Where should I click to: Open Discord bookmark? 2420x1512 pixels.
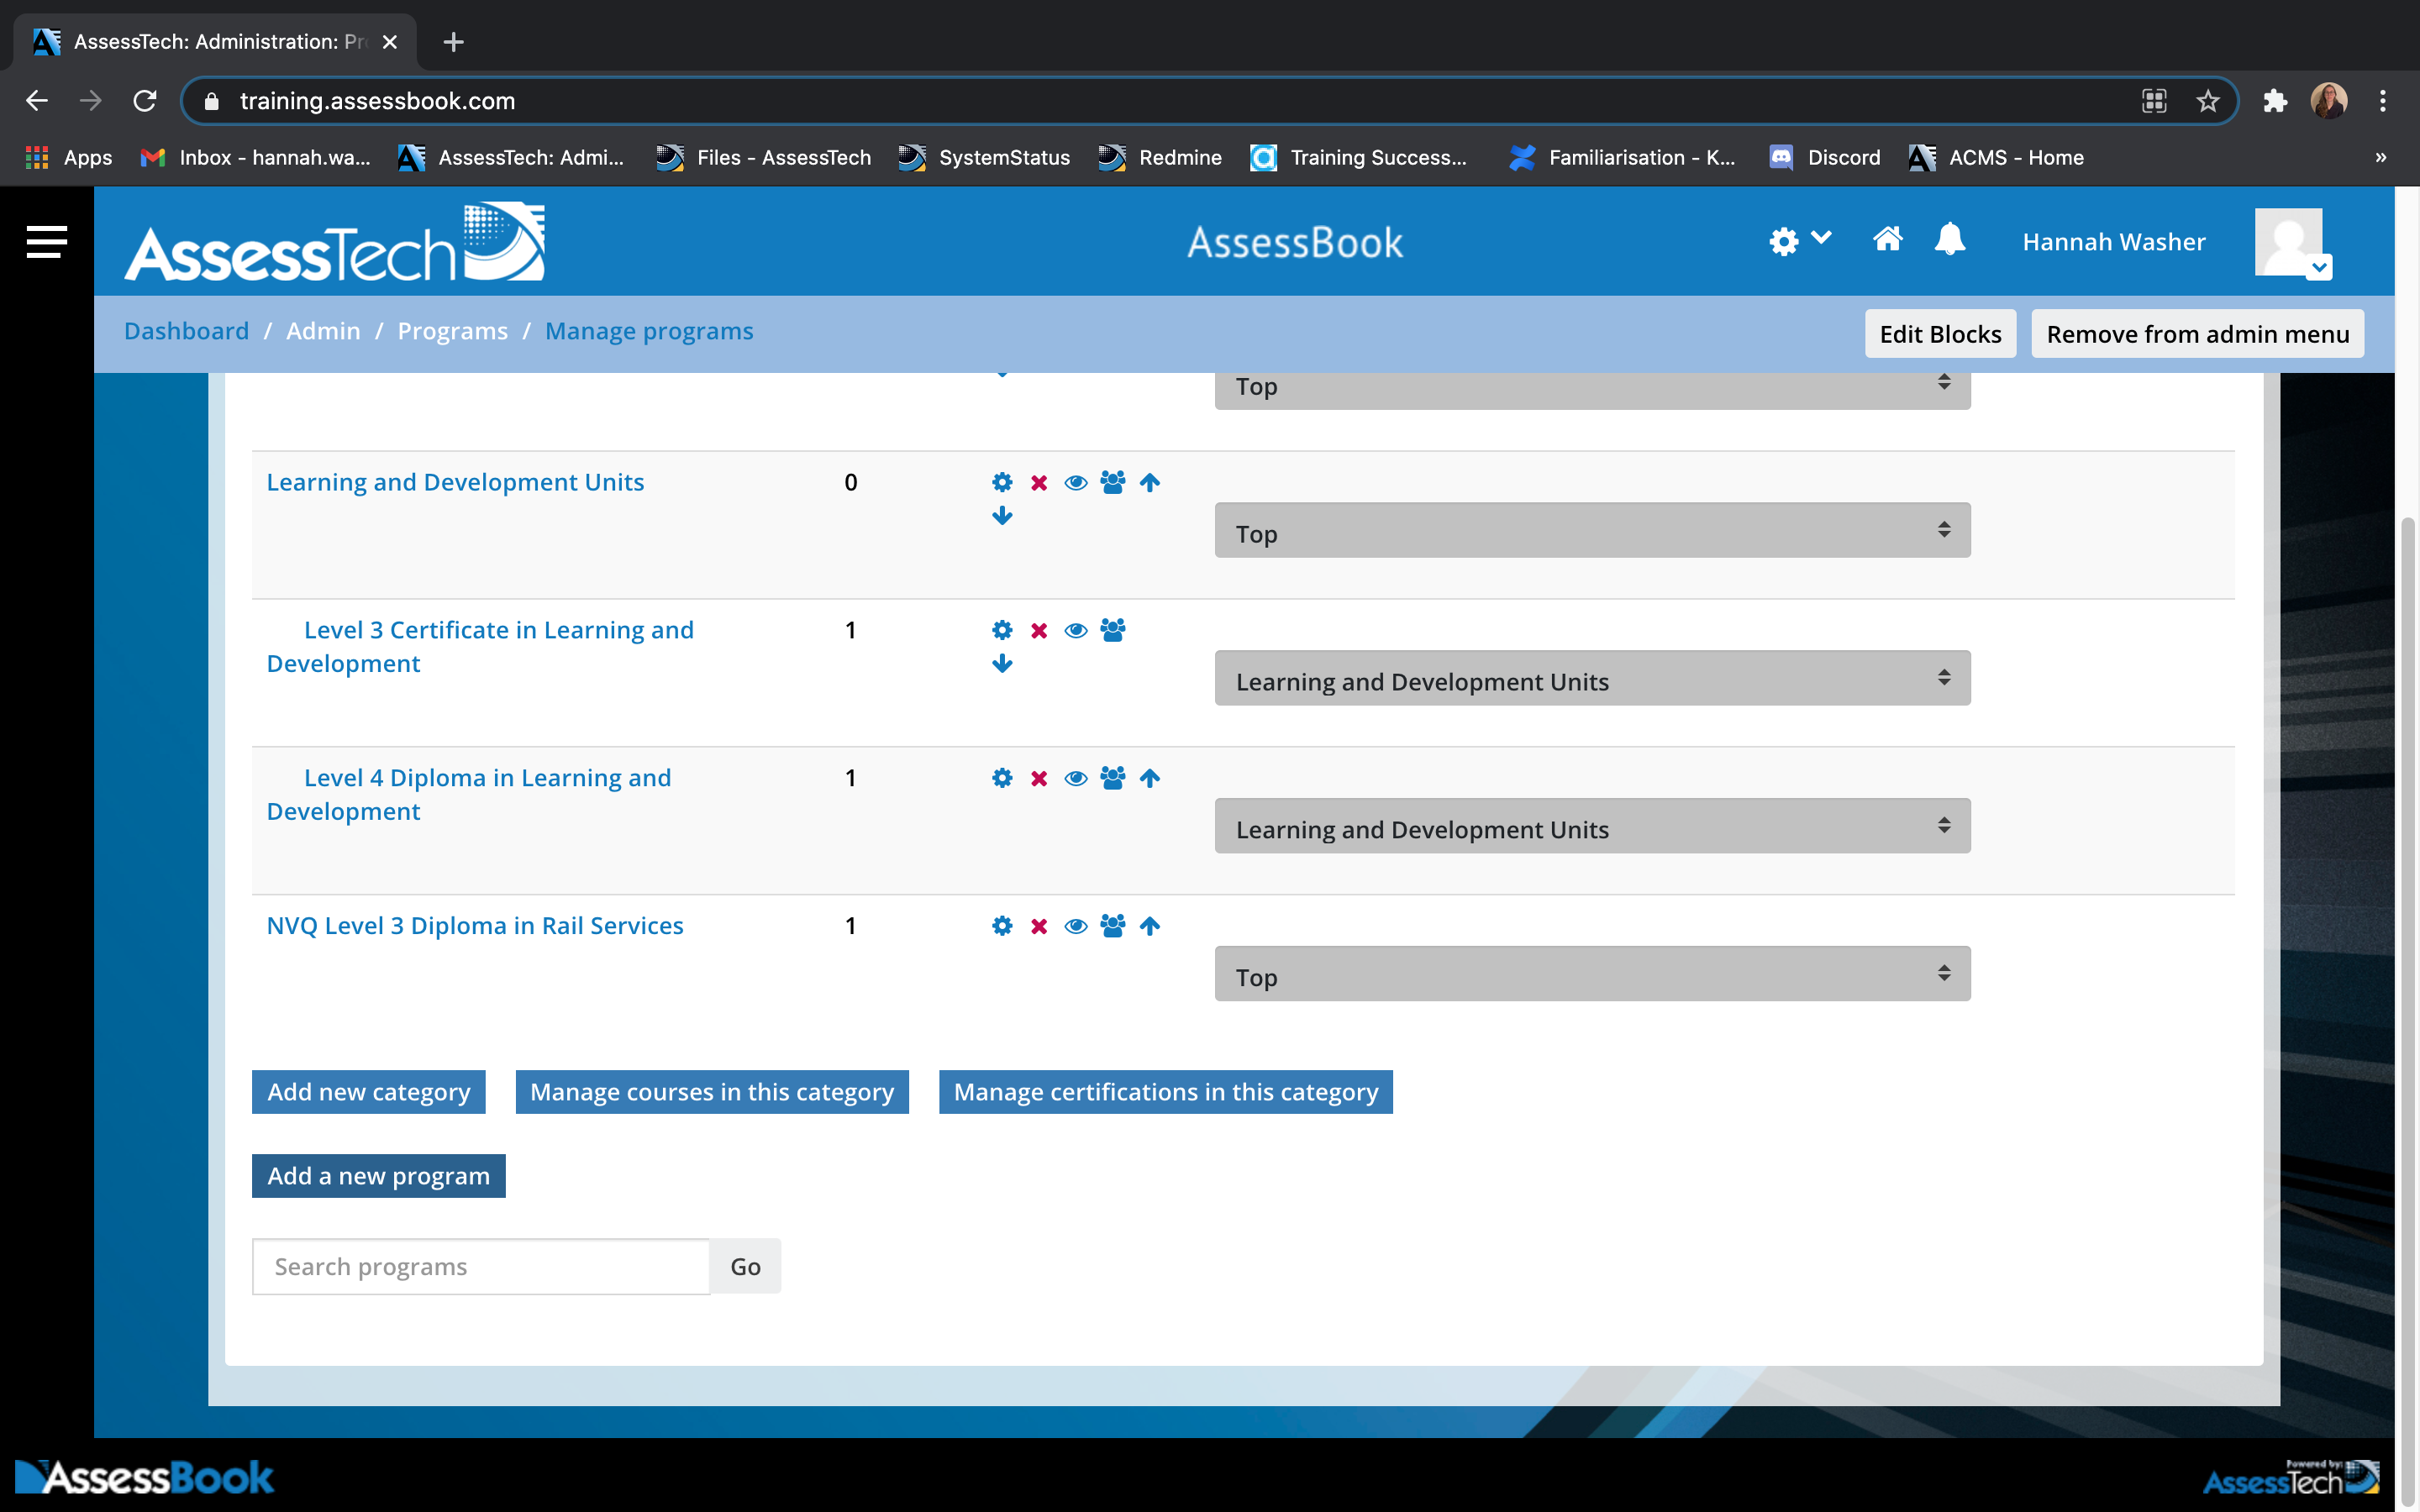1825,157
